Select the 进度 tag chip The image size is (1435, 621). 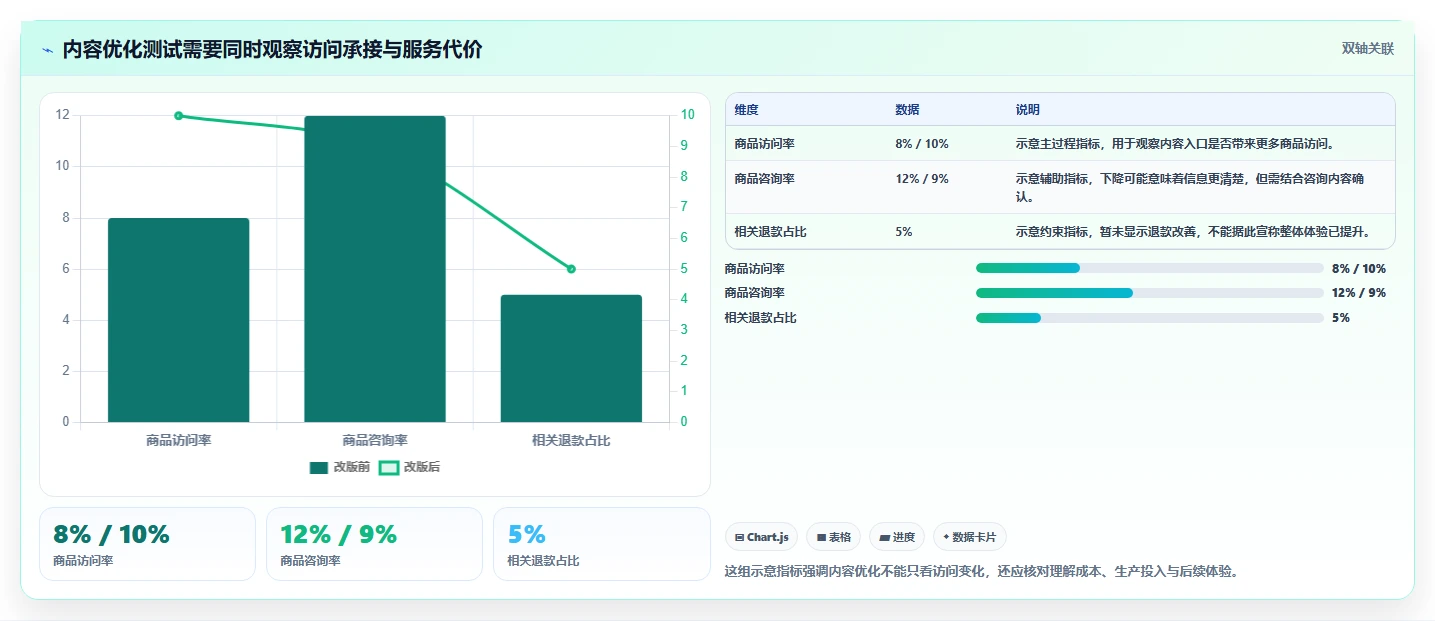(897, 537)
